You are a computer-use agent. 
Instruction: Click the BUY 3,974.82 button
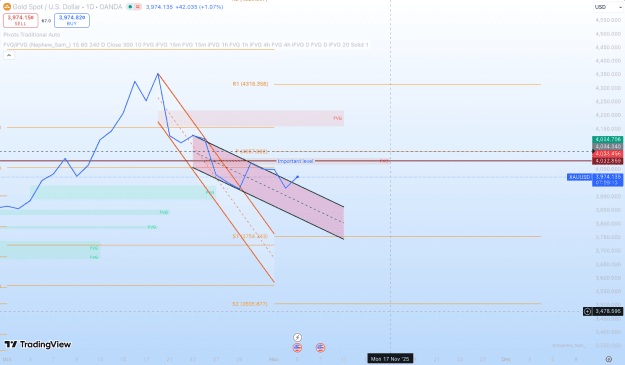(x=72, y=20)
